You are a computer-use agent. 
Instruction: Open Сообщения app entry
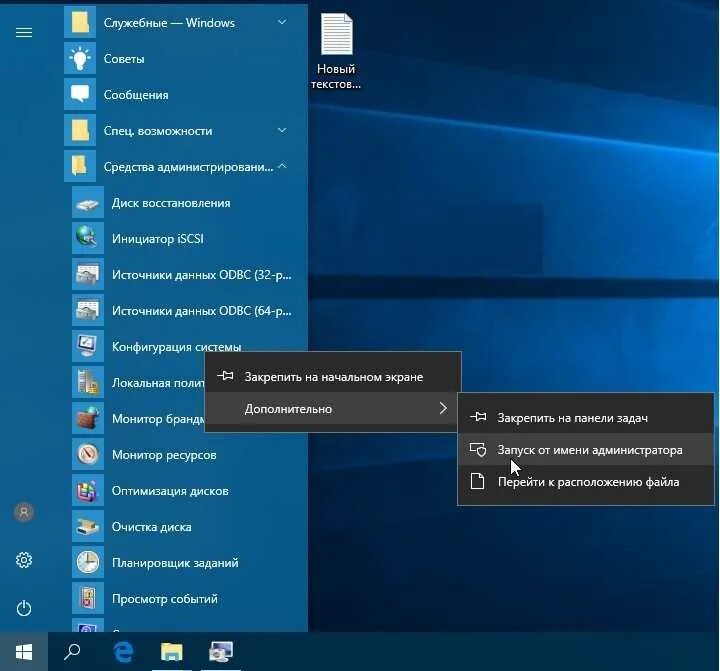click(186, 95)
